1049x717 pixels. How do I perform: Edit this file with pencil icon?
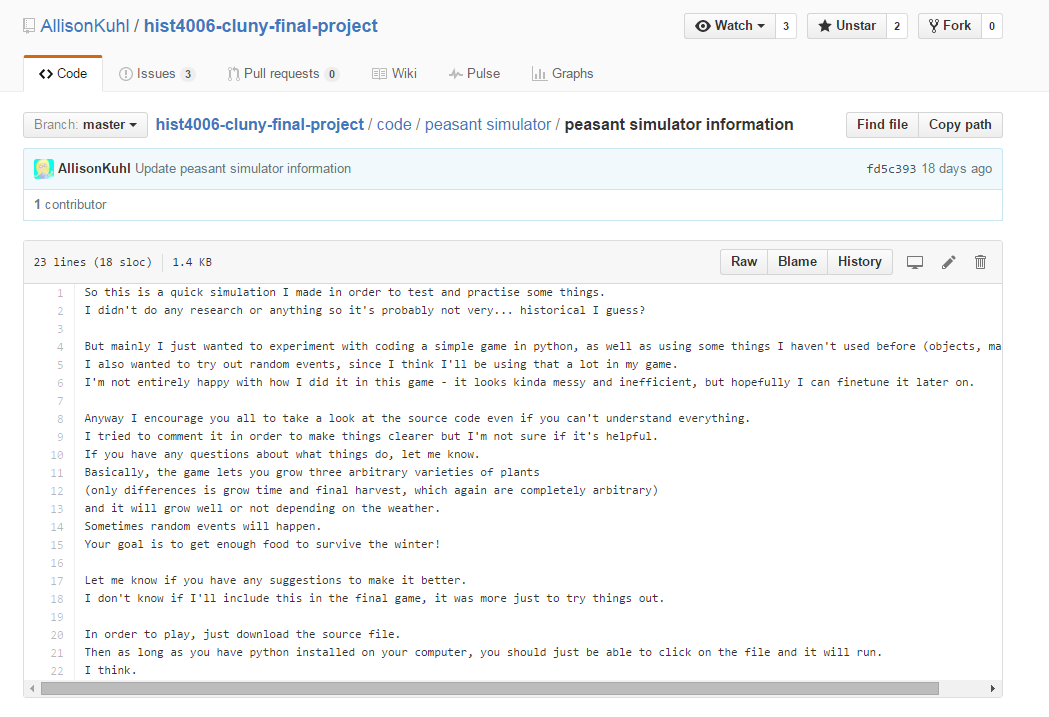tap(949, 262)
